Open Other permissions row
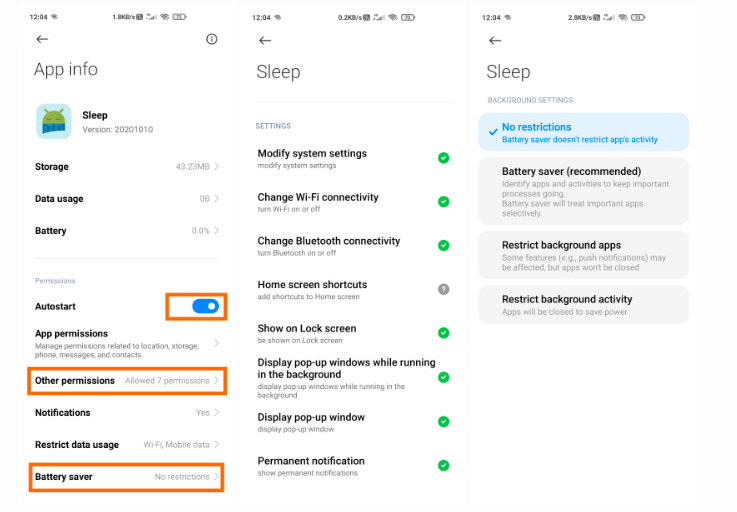 126,381
